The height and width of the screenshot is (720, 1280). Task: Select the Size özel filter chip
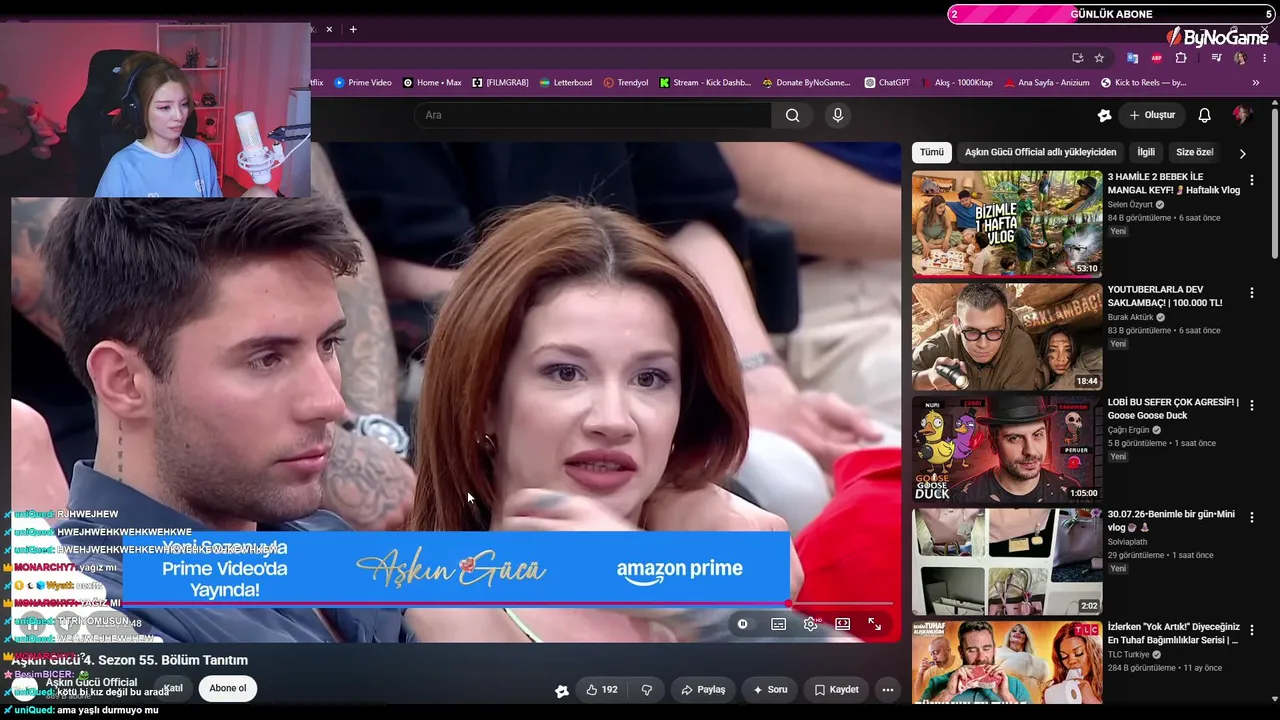[x=1194, y=152]
